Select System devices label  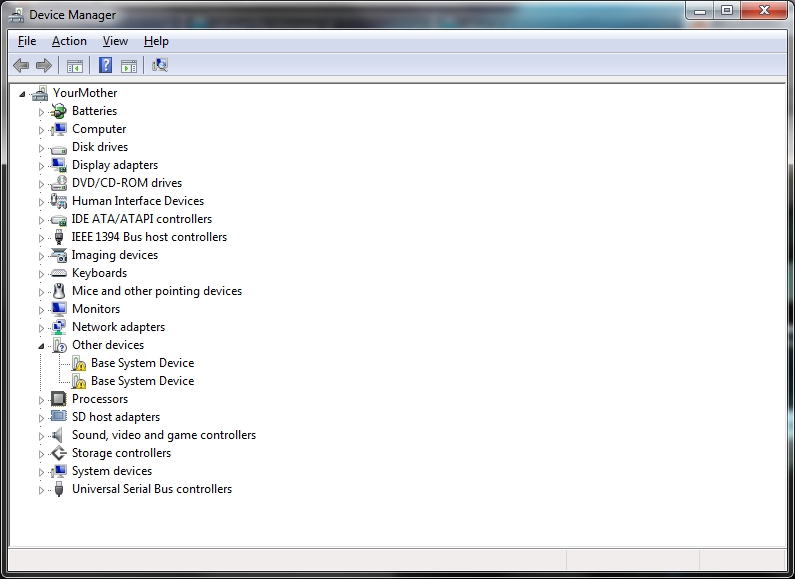click(x=112, y=471)
